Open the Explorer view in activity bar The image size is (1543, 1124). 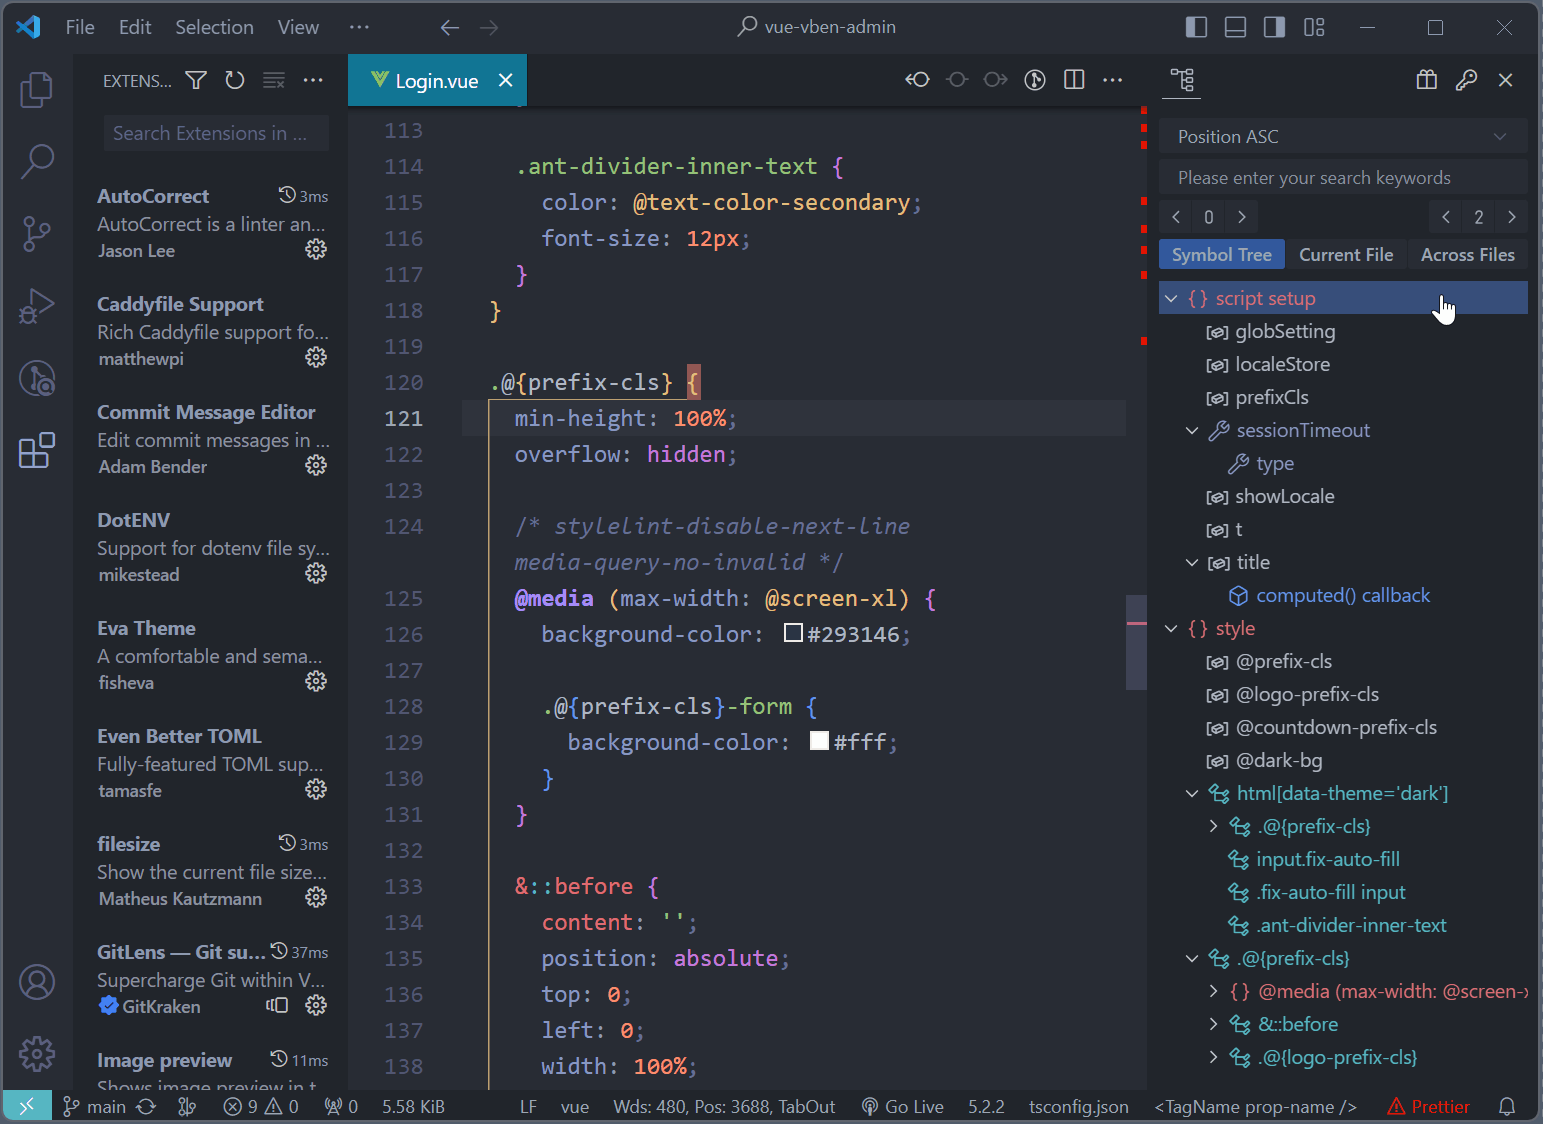pyautogui.click(x=37, y=90)
